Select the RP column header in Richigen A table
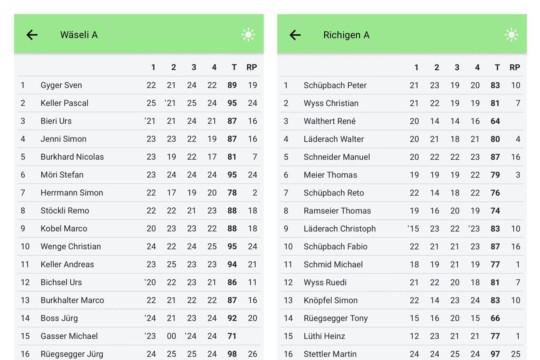540x360 pixels. coord(515,67)
